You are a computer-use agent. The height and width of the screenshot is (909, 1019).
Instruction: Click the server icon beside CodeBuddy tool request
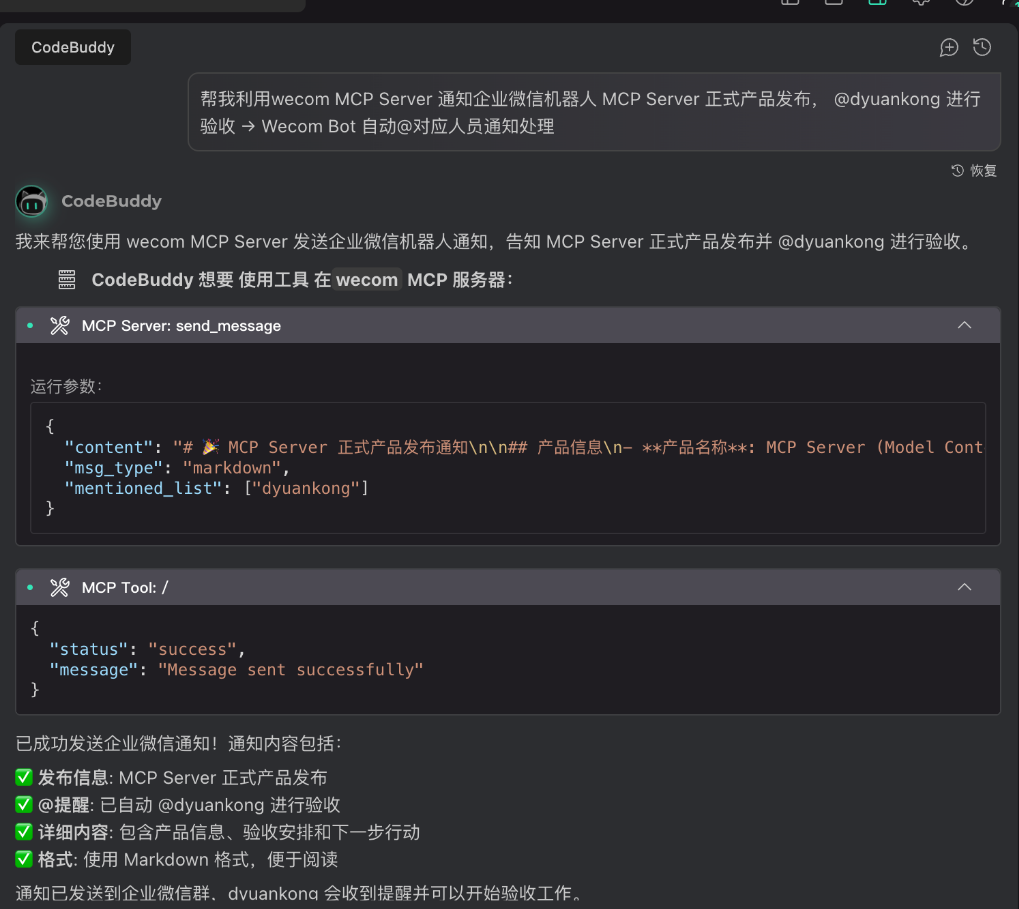(67, 280)
